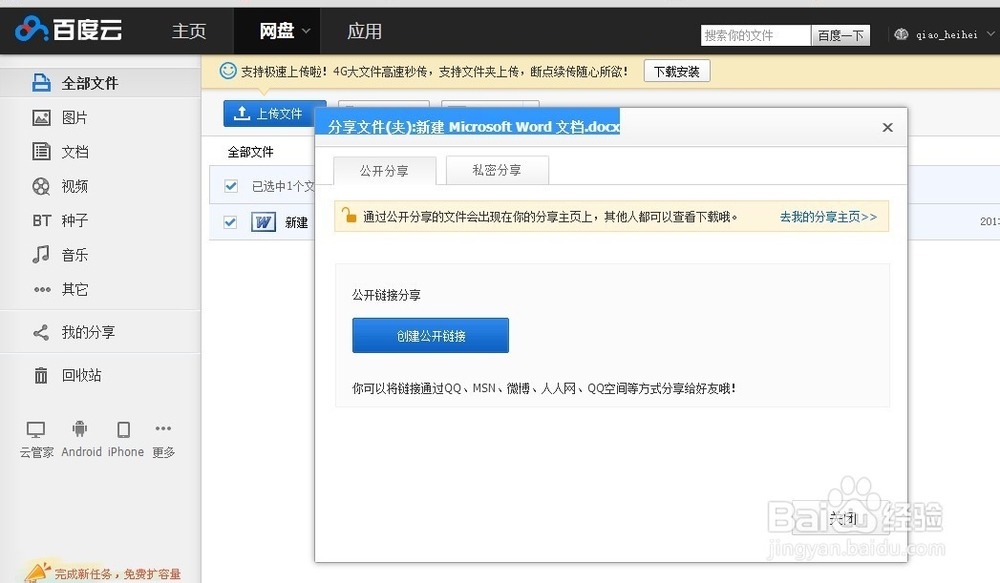
Task: Click the smiley face notice icon
Action: [x=228, y=71]
